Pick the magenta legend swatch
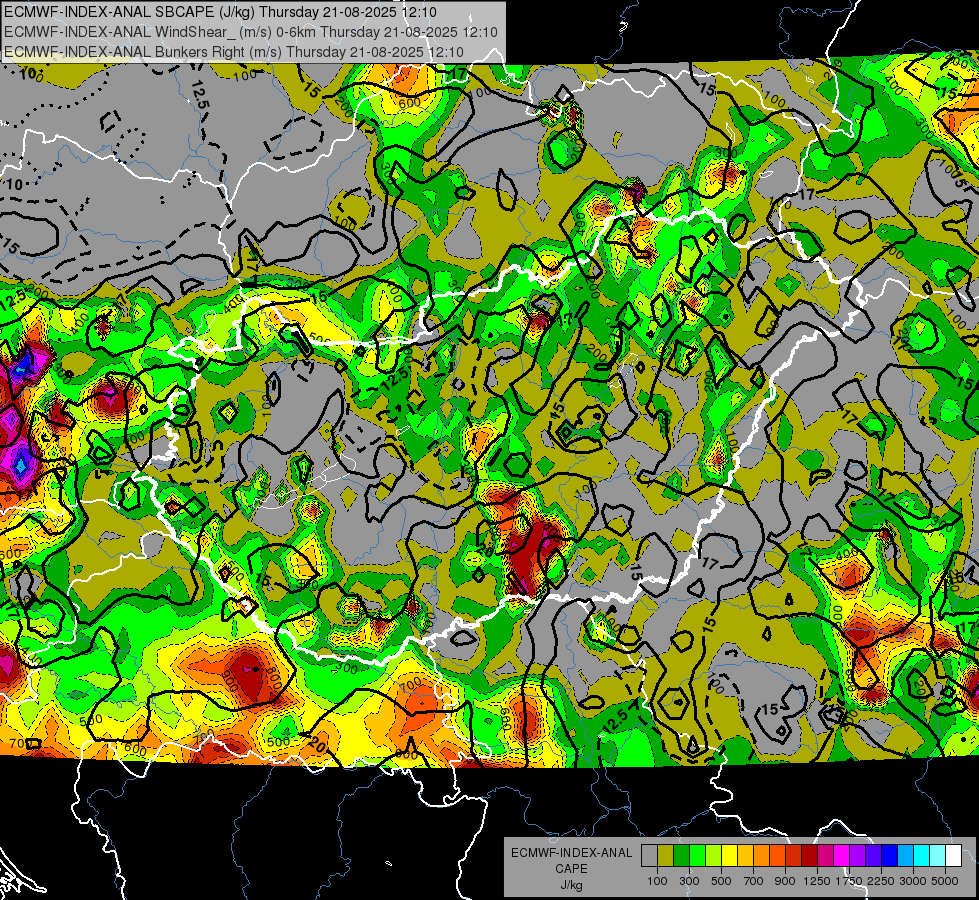Screen dimensions: 979x900 coord(841,856)
